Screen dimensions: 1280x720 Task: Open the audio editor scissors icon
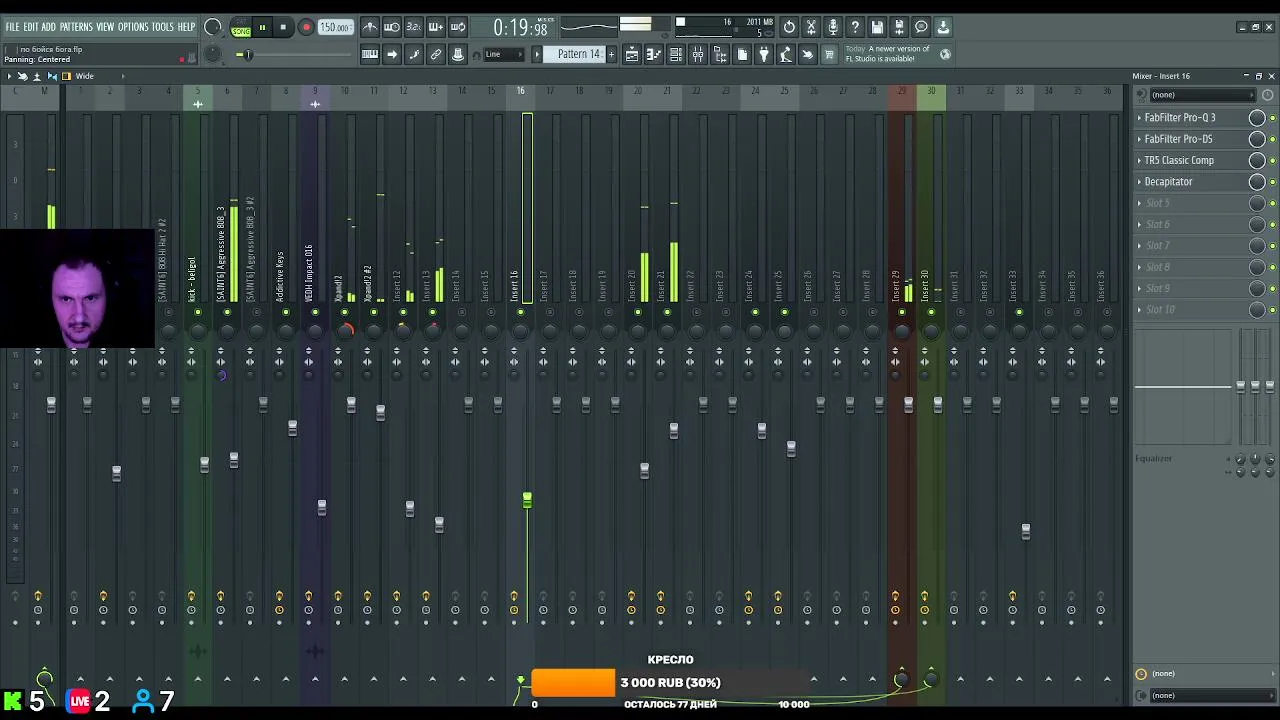click(x=811, y=27)
